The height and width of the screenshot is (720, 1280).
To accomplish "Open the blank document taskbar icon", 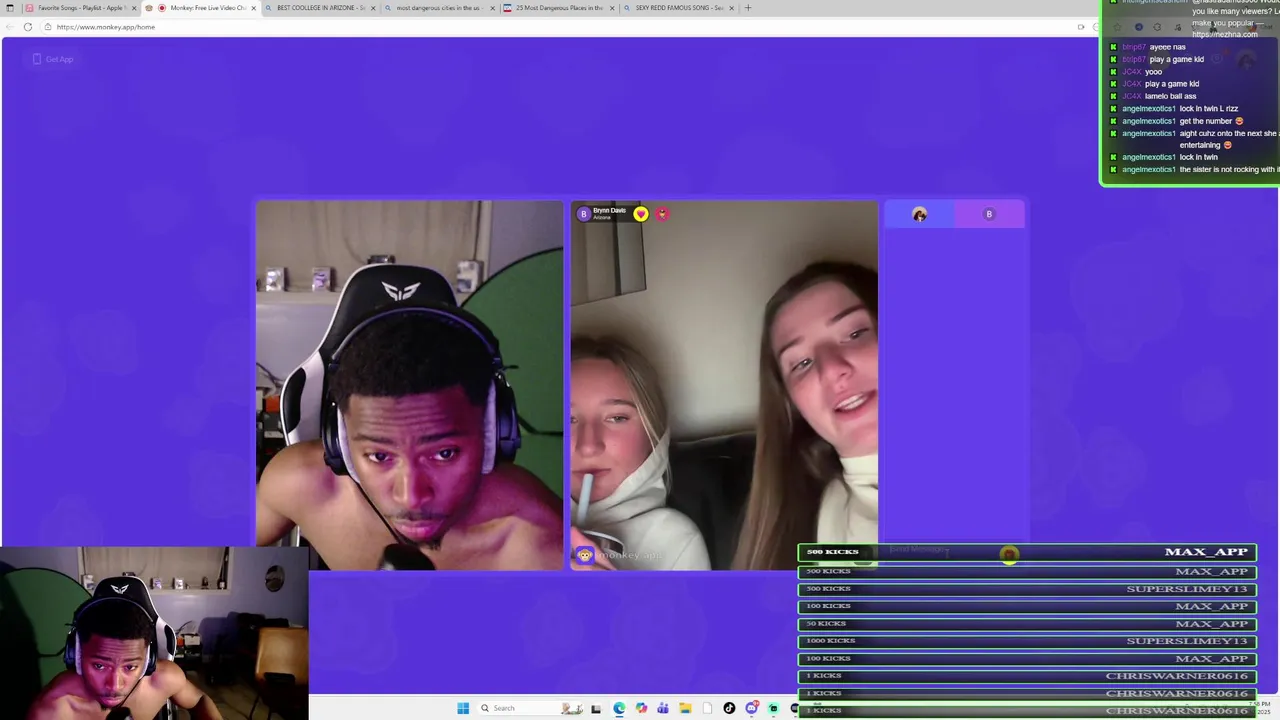I will tap(707, 708).
